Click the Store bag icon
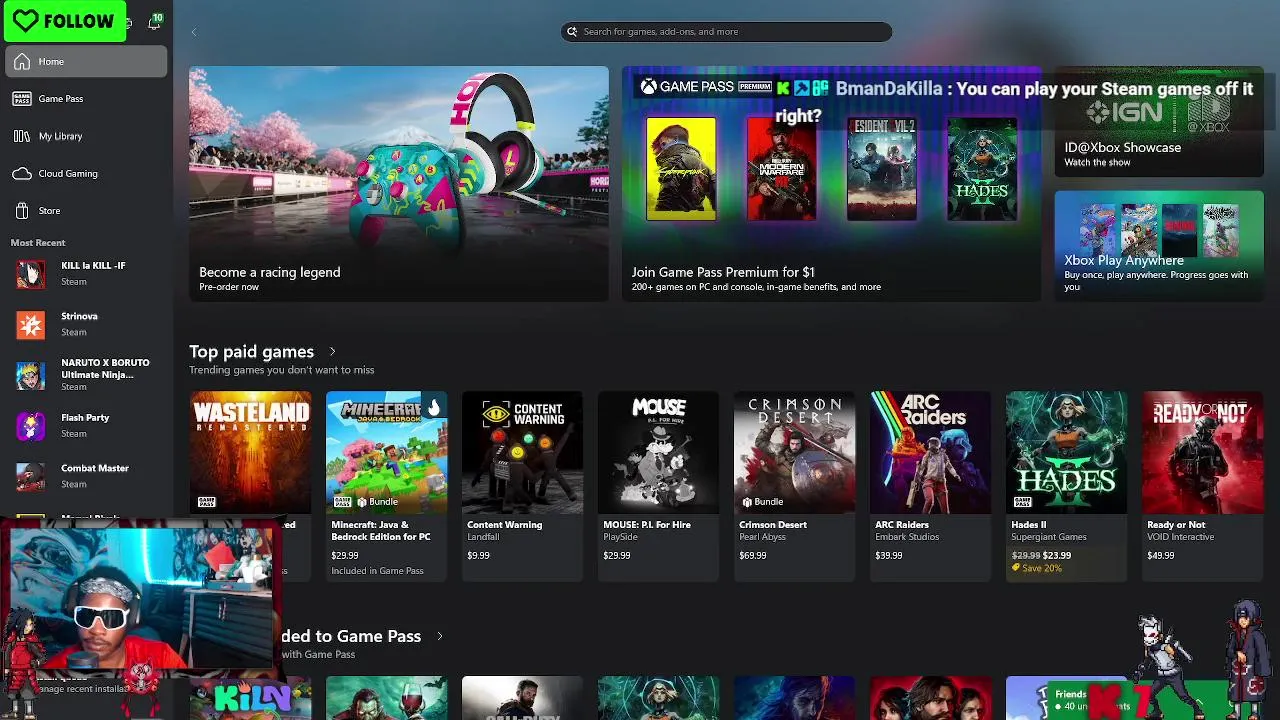Image resolution: width=1280 pixels, height=720 pixels. pos(22,211)
